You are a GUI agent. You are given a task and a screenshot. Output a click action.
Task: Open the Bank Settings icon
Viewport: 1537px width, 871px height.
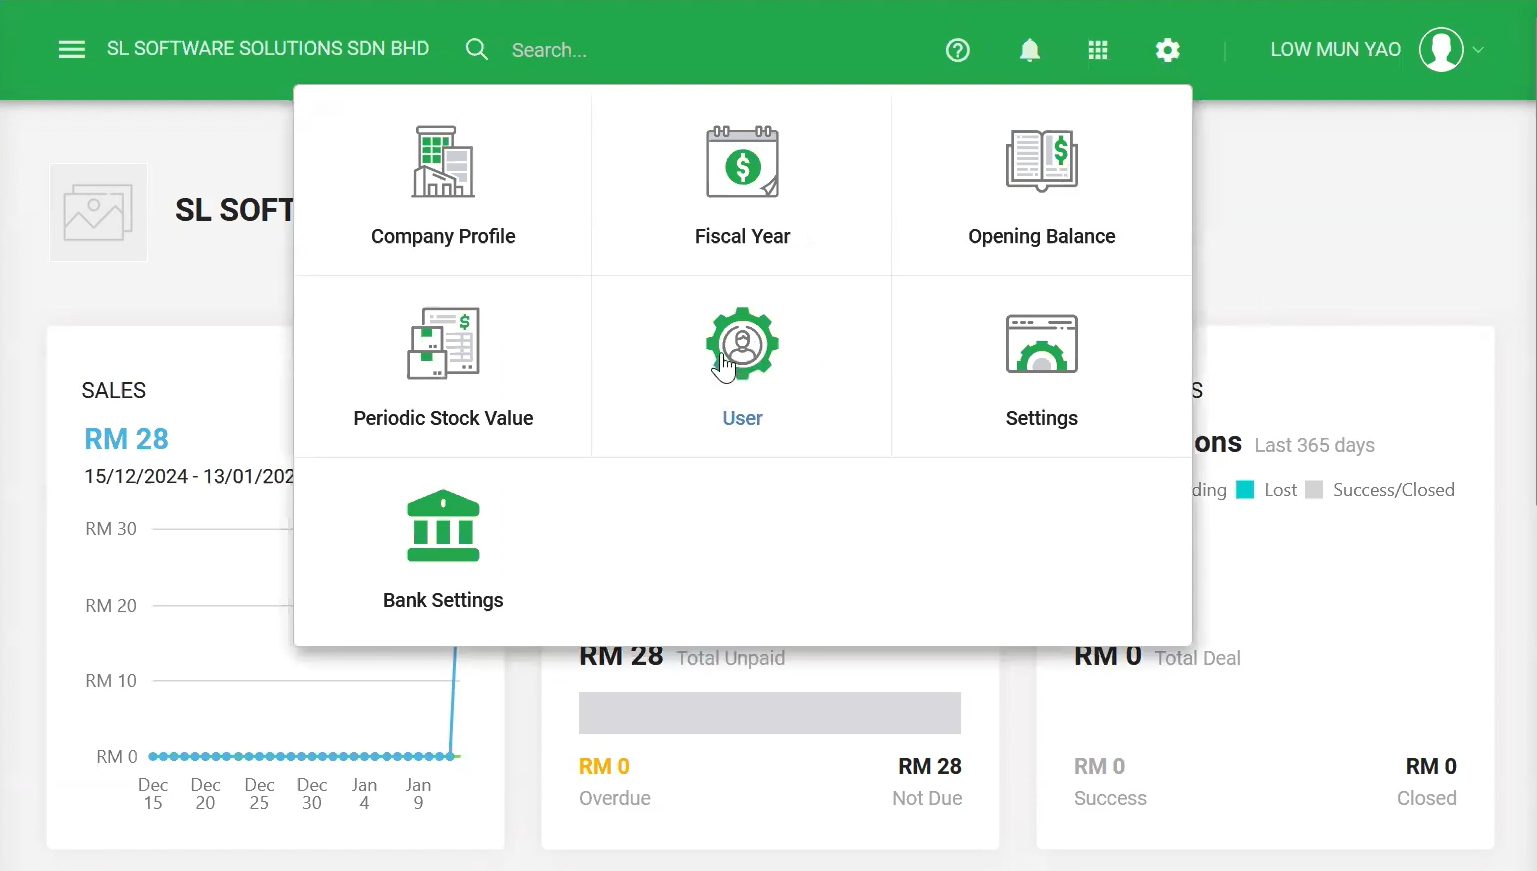coord(443,526)
